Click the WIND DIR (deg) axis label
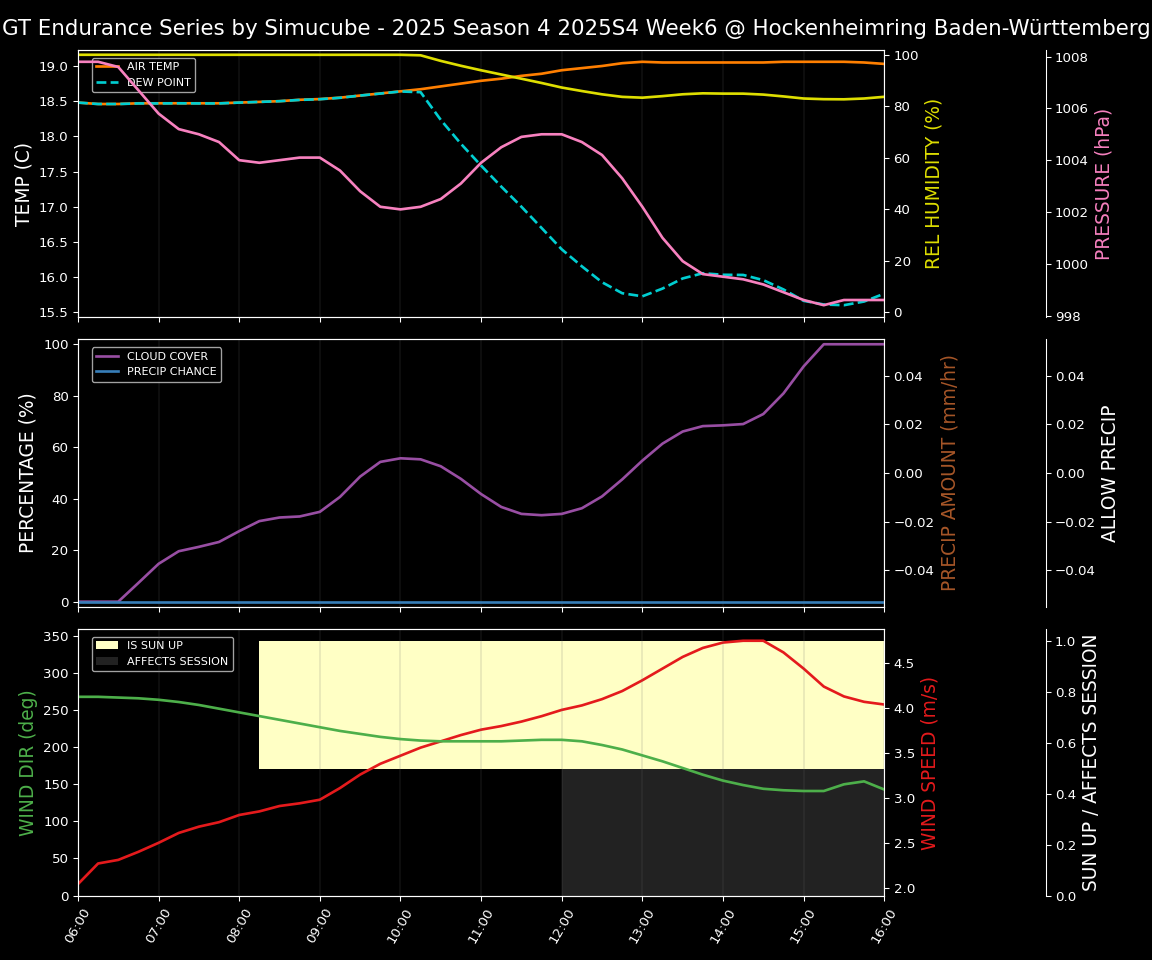Image resolution: width=1152 pixels, height=960 pixels. [x=27, y=762]
